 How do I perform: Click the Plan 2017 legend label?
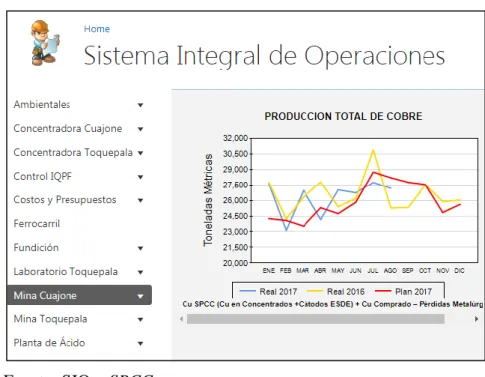click(413, 292)
